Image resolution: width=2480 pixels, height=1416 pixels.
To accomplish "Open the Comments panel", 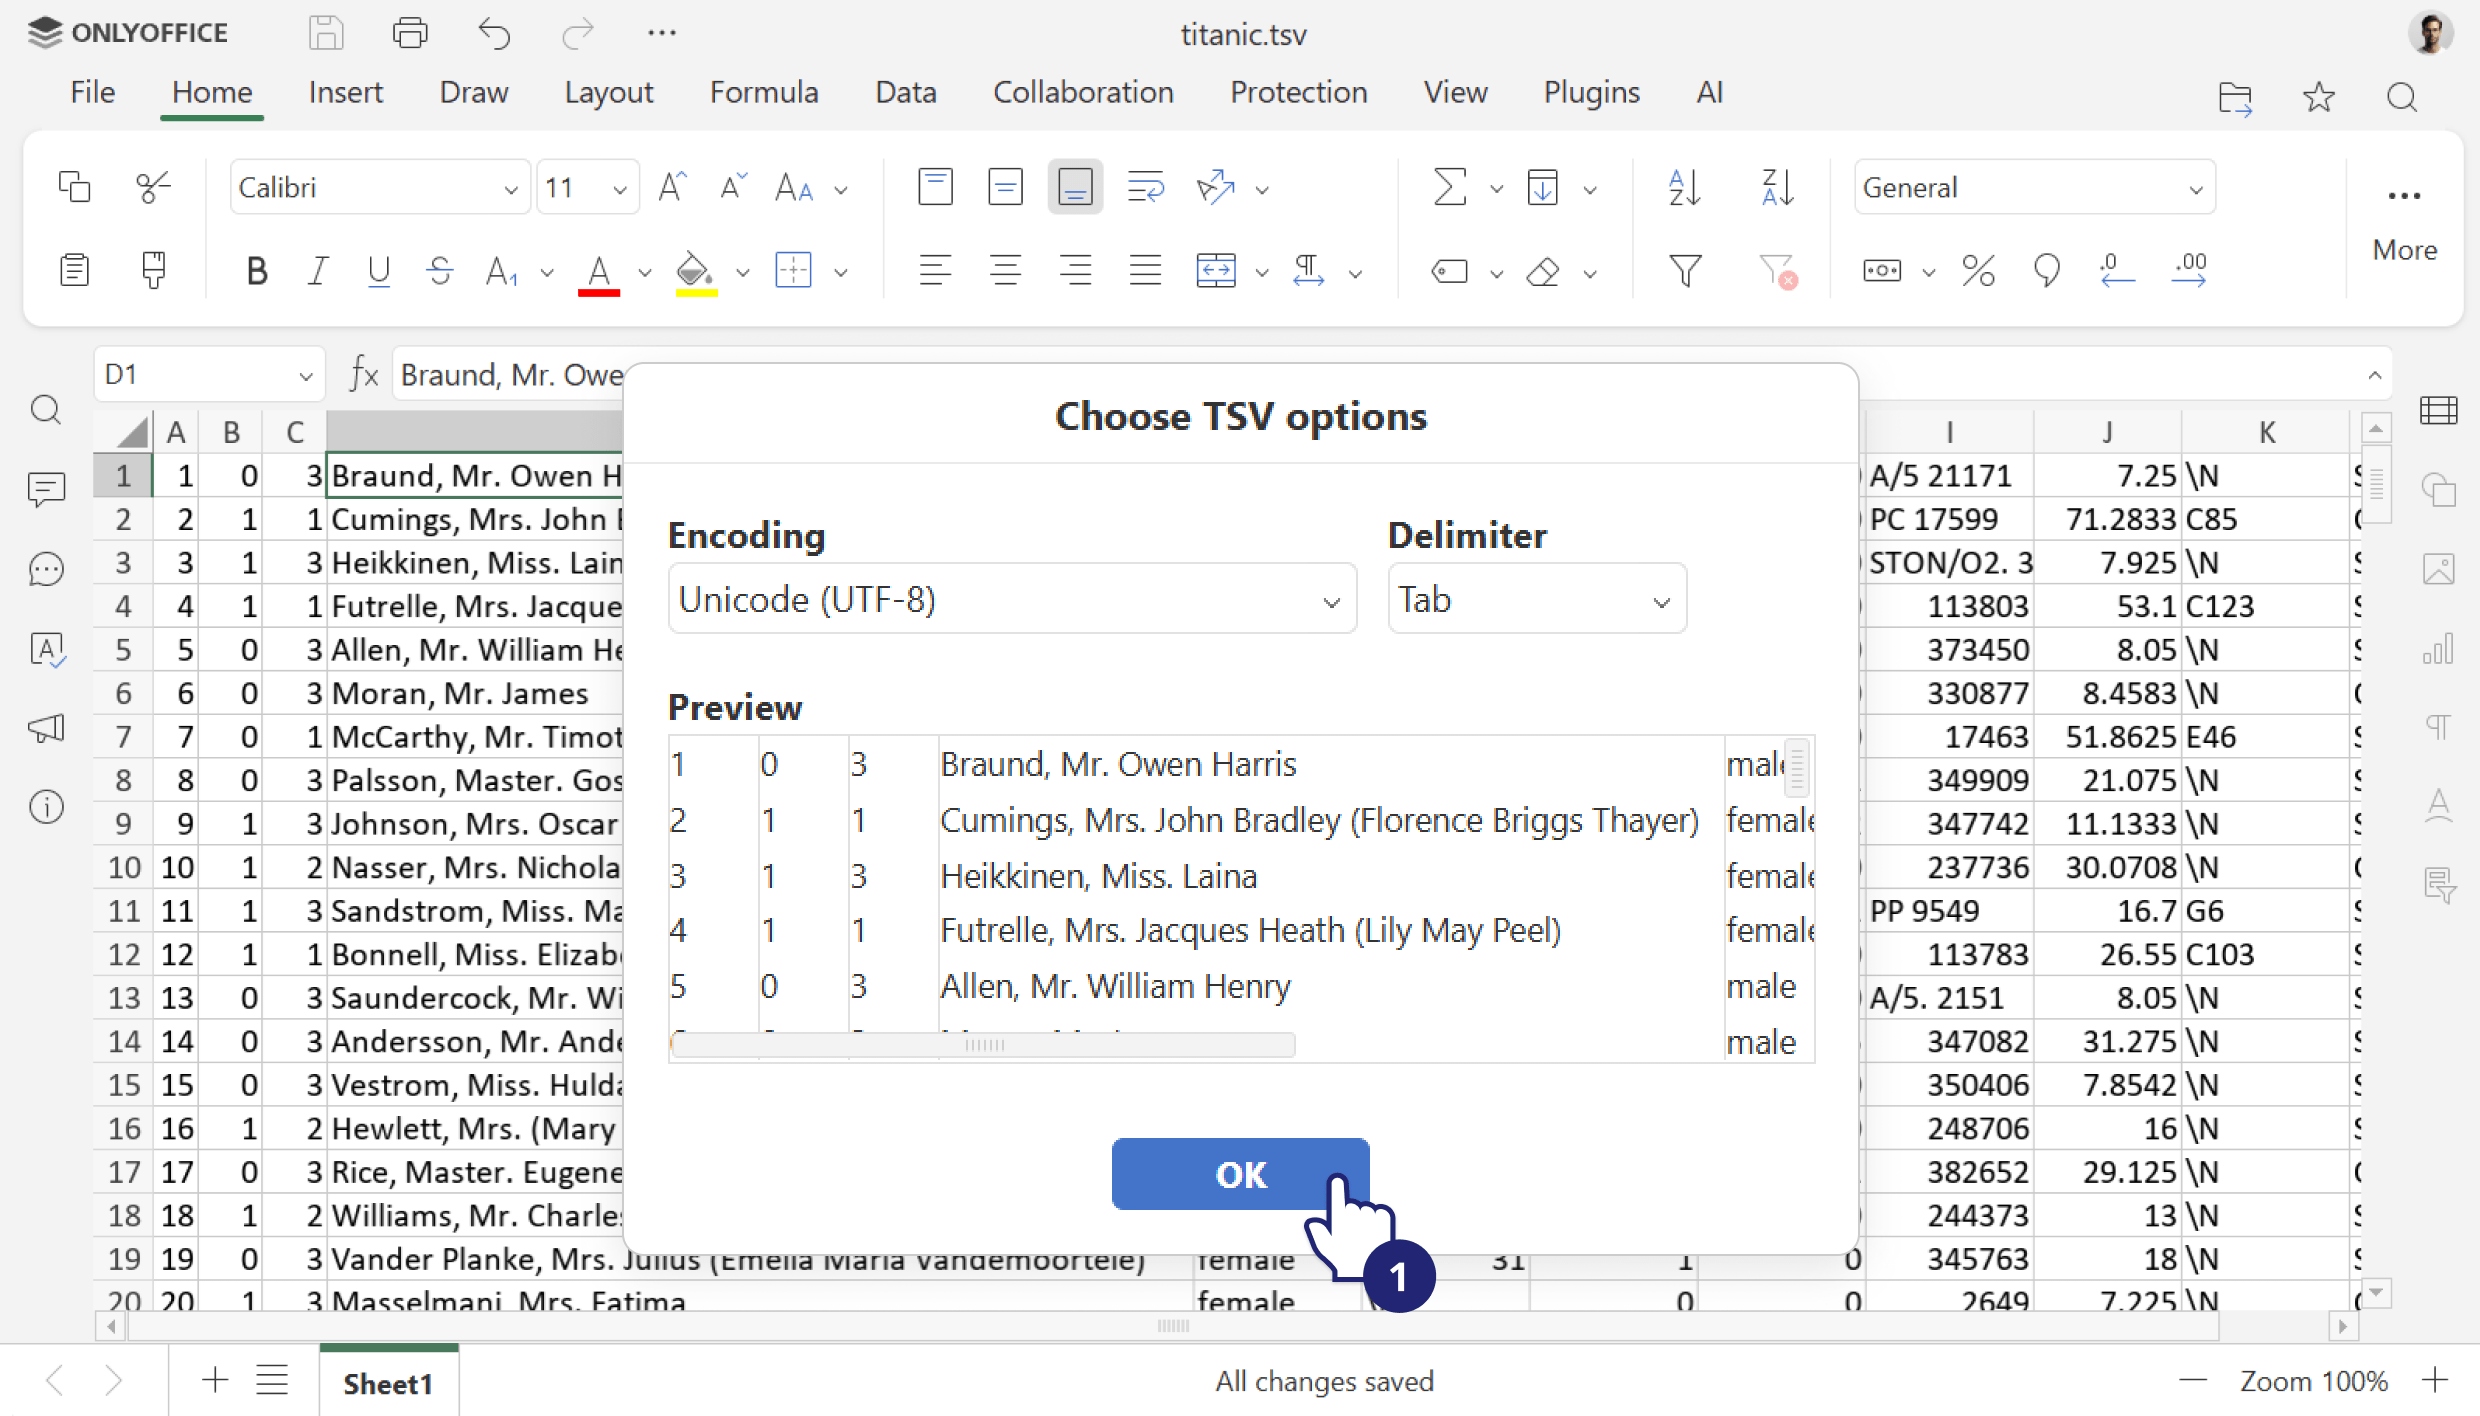I will [46, 489].
